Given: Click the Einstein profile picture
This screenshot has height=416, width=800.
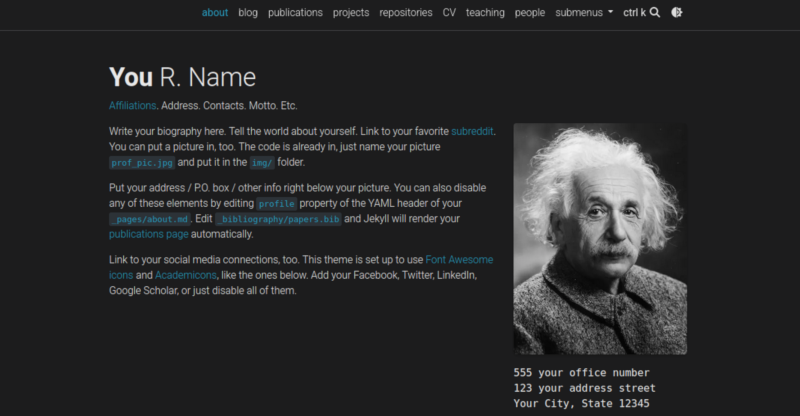Looking at the screenshot, I should click(x=600, y=238).
